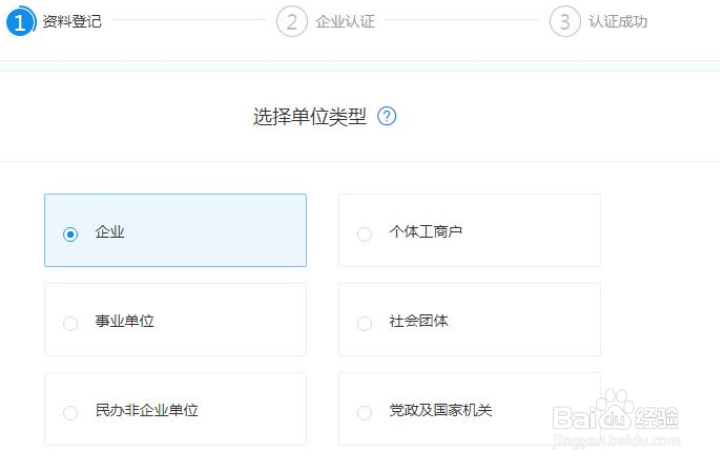Select the 社会团体 radio button
This screenshot has width=720, height=466.
(x=364, y=323)
